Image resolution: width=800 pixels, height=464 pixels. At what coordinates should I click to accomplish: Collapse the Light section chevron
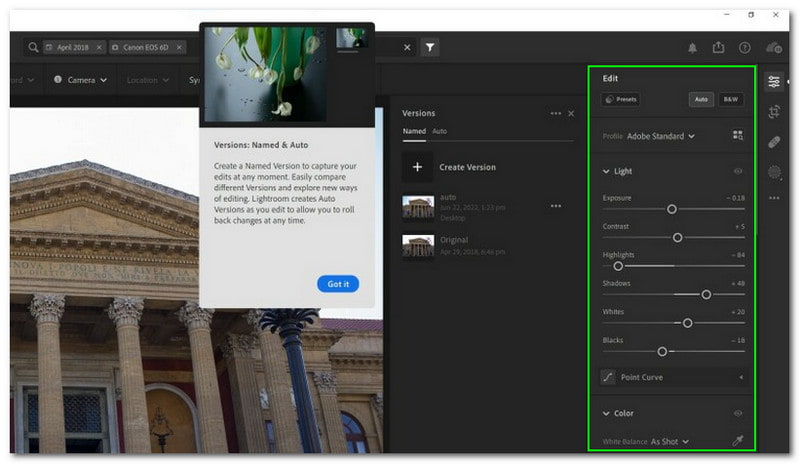[606, 171]
